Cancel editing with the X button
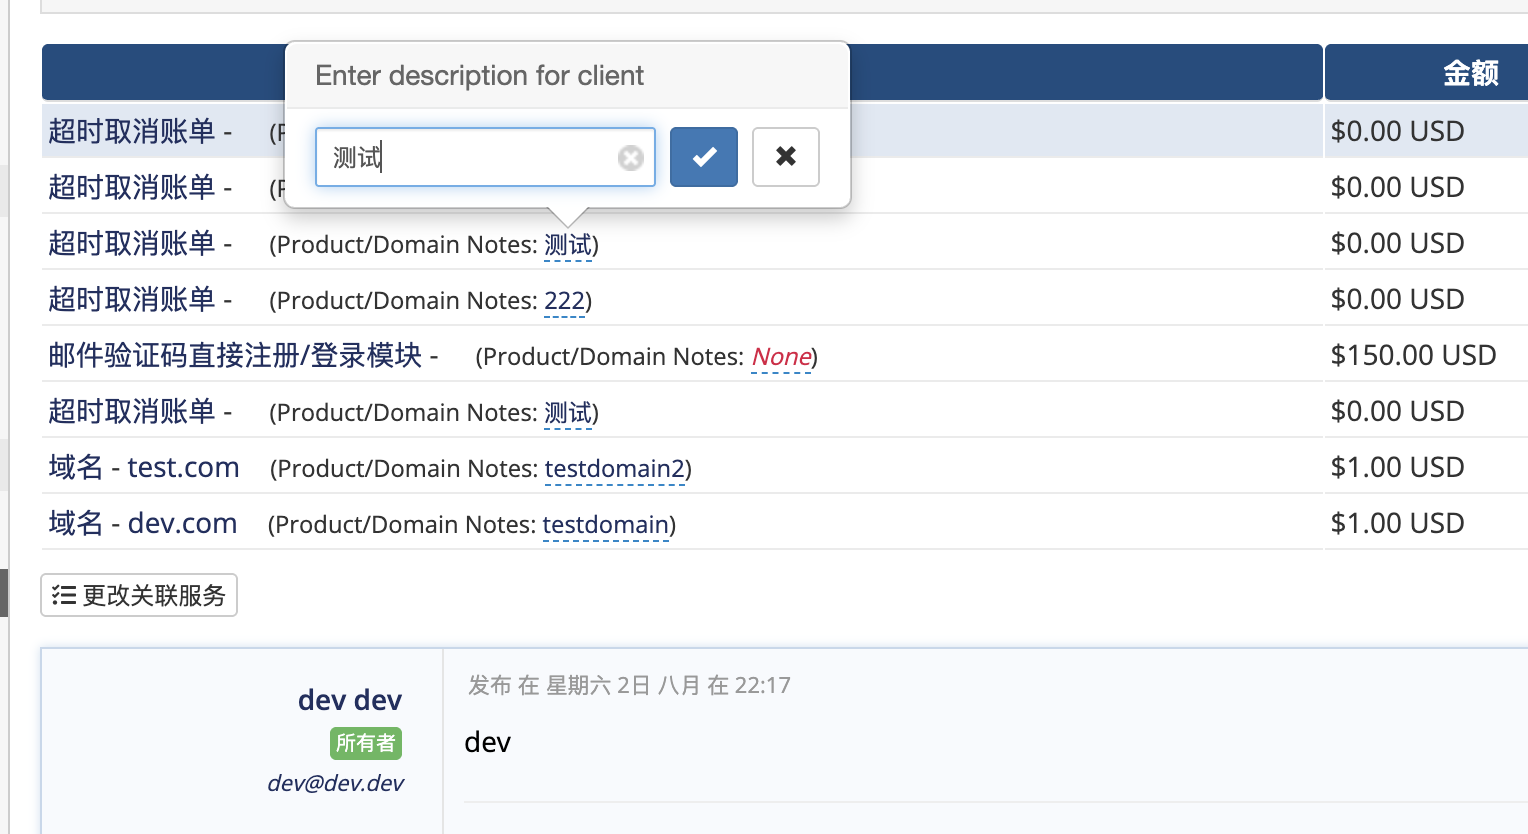The width and height of the screenshot is (1528, 834). [785, 157]
